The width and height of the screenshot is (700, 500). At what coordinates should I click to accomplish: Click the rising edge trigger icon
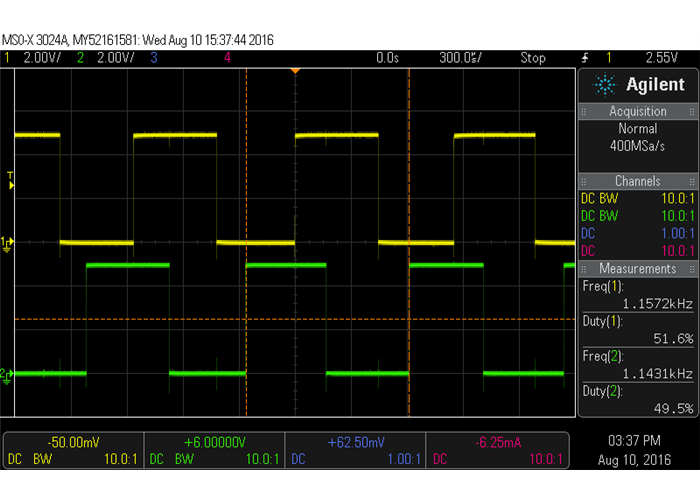click(585, 58)
